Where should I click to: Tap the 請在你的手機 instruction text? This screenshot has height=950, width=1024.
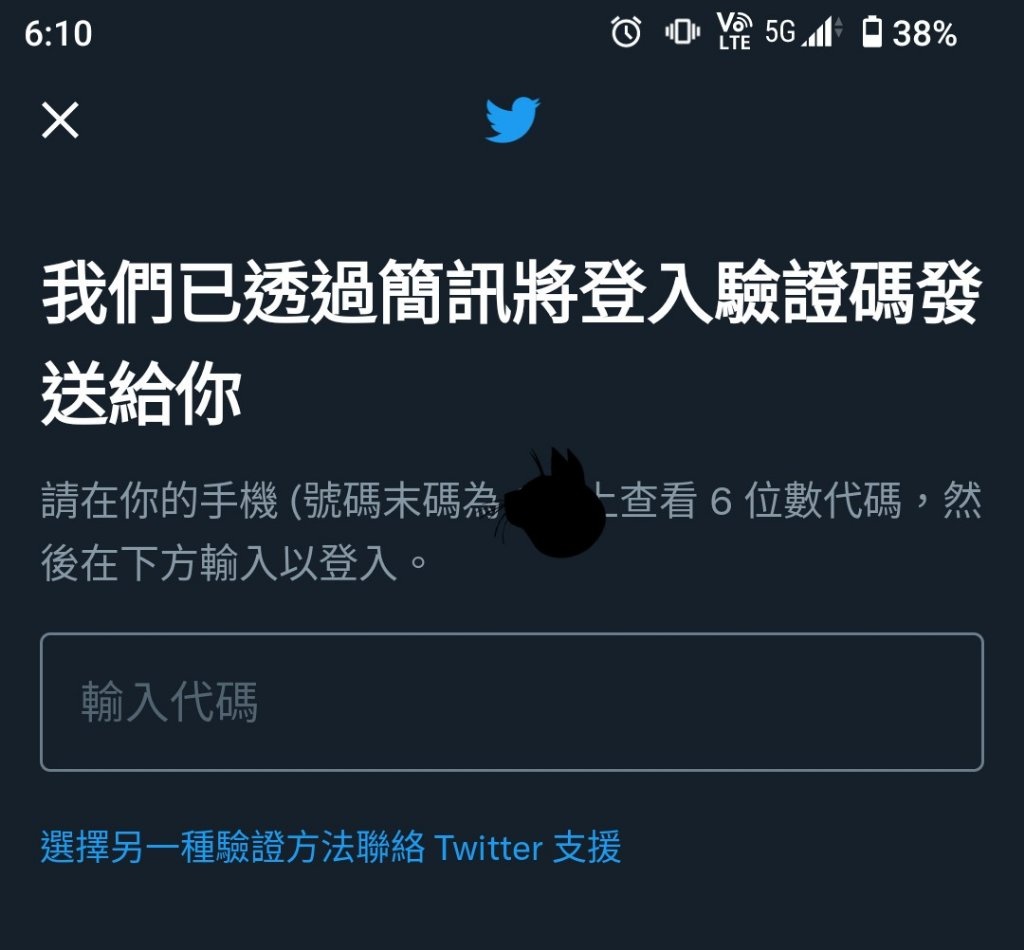pos(159,501)
